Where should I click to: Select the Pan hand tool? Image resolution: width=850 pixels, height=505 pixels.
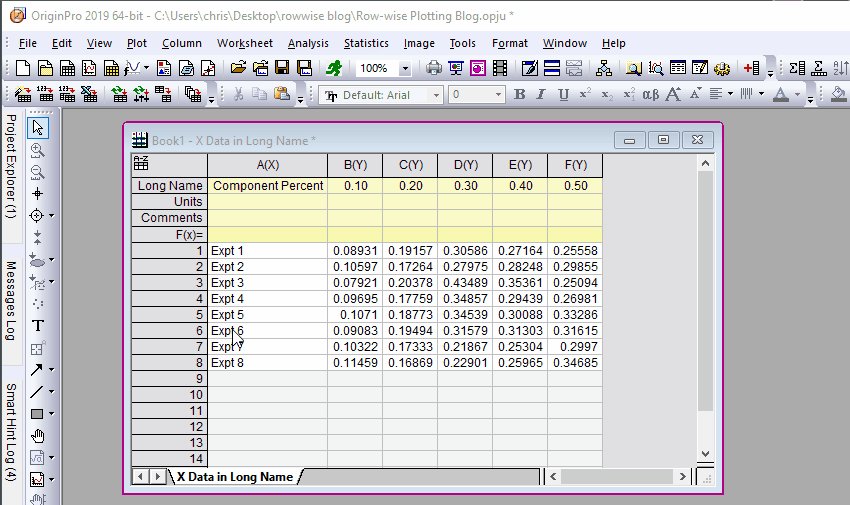pos(37,436)
